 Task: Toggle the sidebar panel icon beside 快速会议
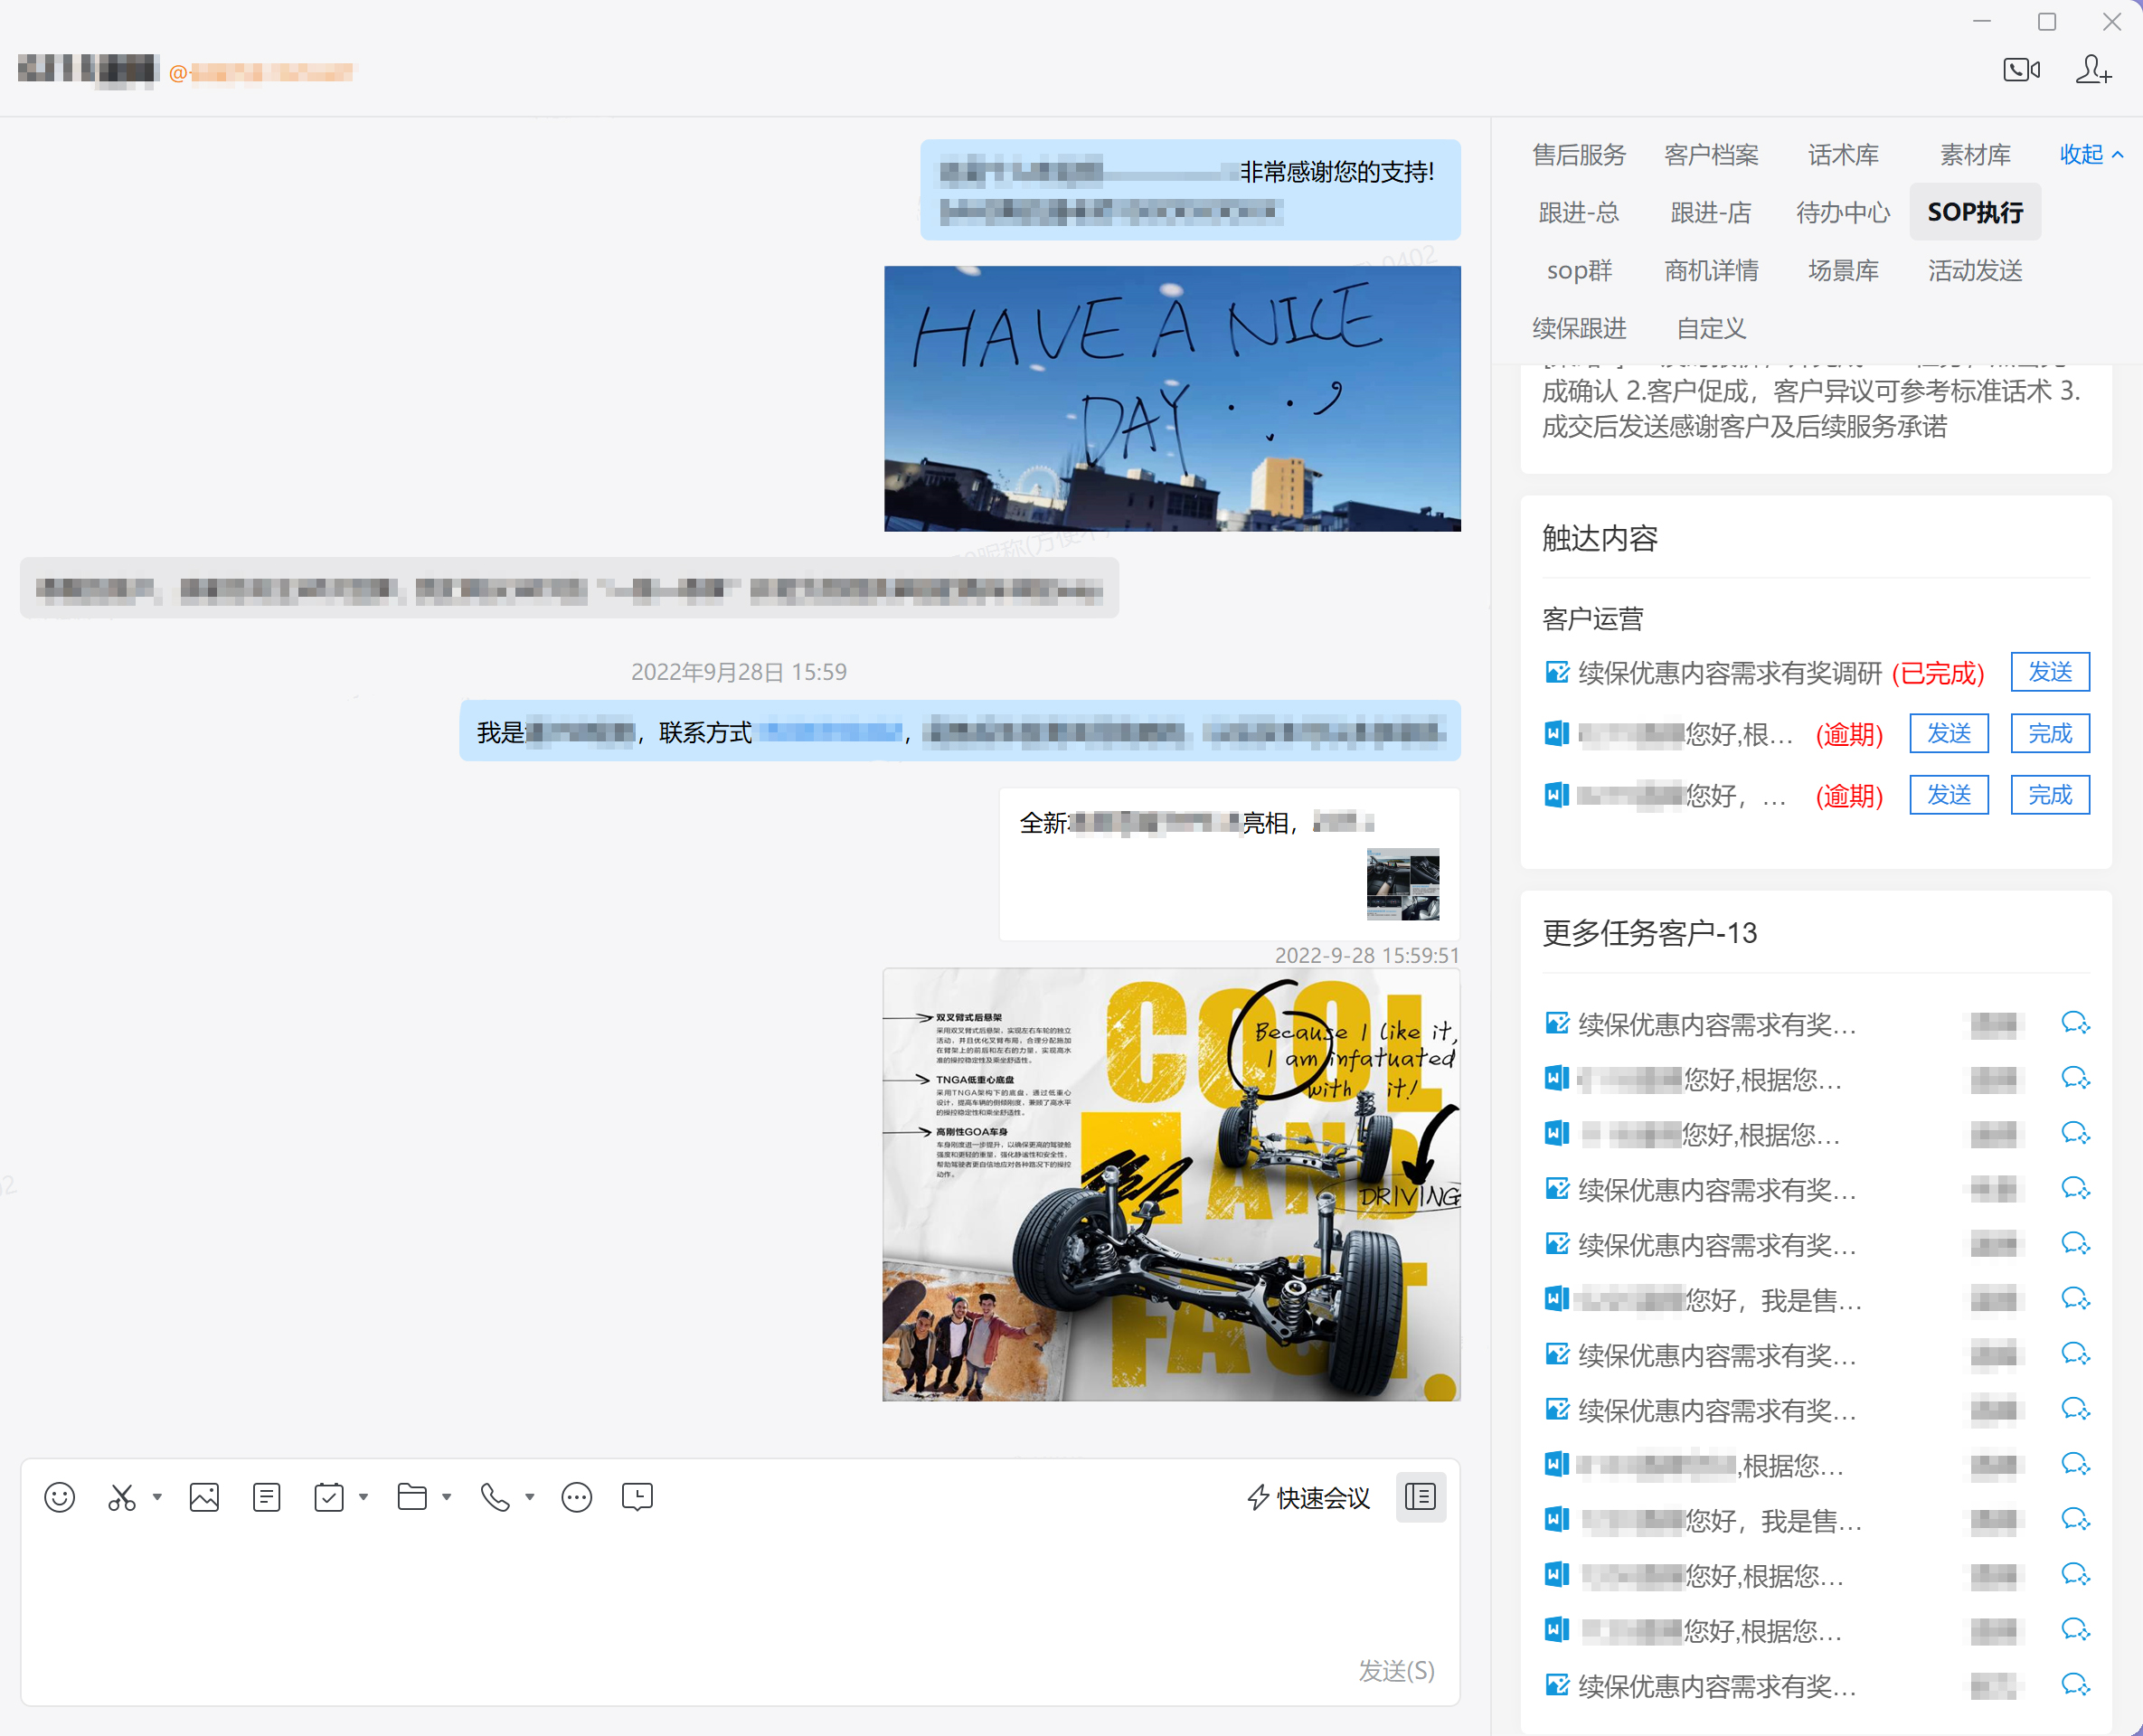(1420, 1497)
